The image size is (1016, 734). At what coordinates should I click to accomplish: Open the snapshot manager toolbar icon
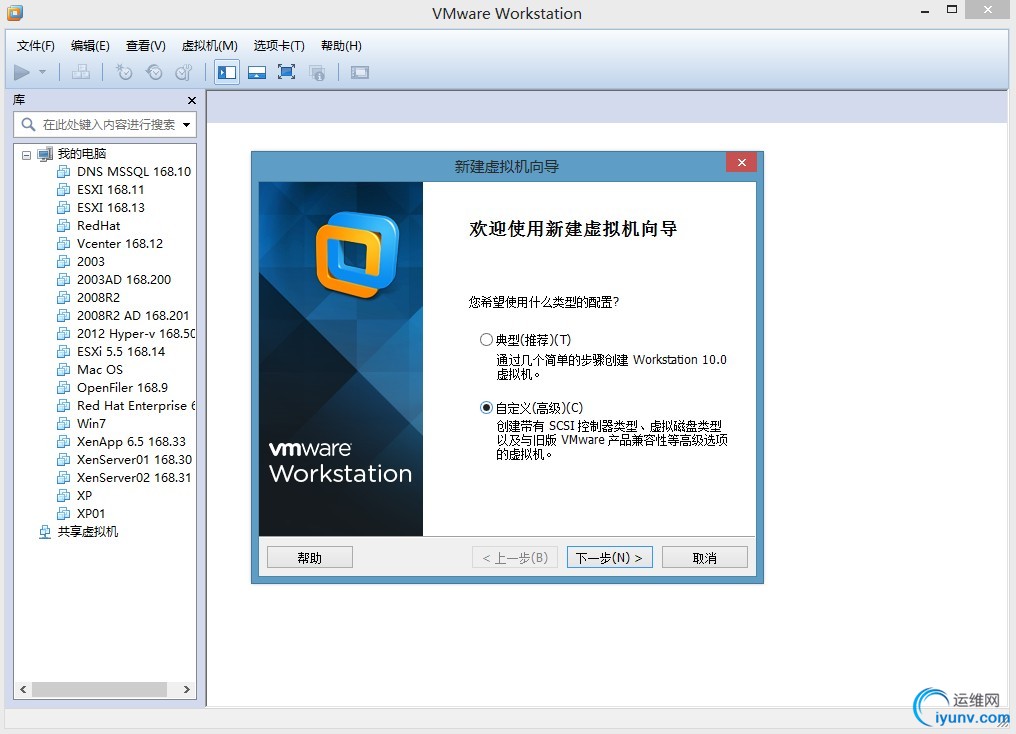[184, 72]
